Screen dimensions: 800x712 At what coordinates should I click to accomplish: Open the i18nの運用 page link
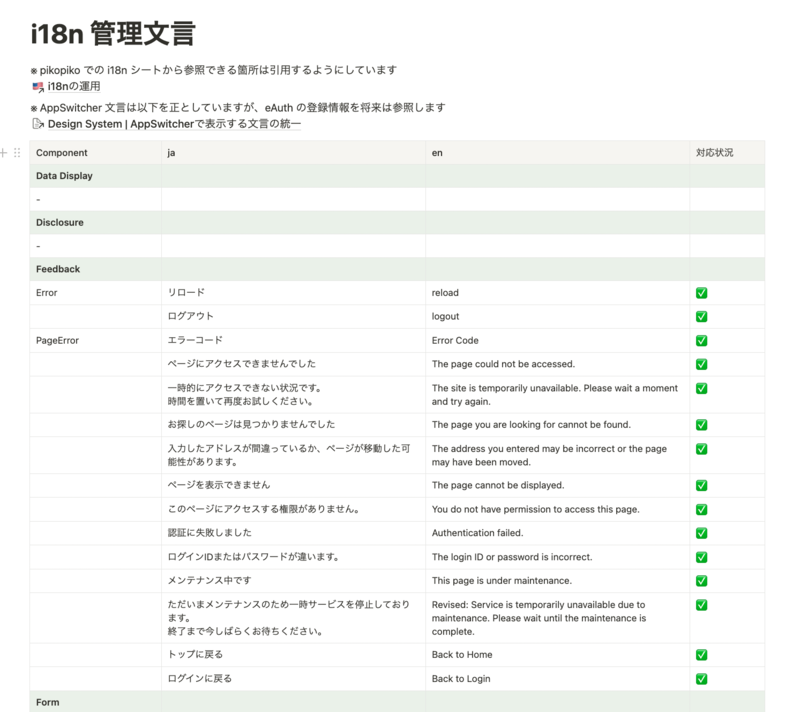tap(74, 87)
